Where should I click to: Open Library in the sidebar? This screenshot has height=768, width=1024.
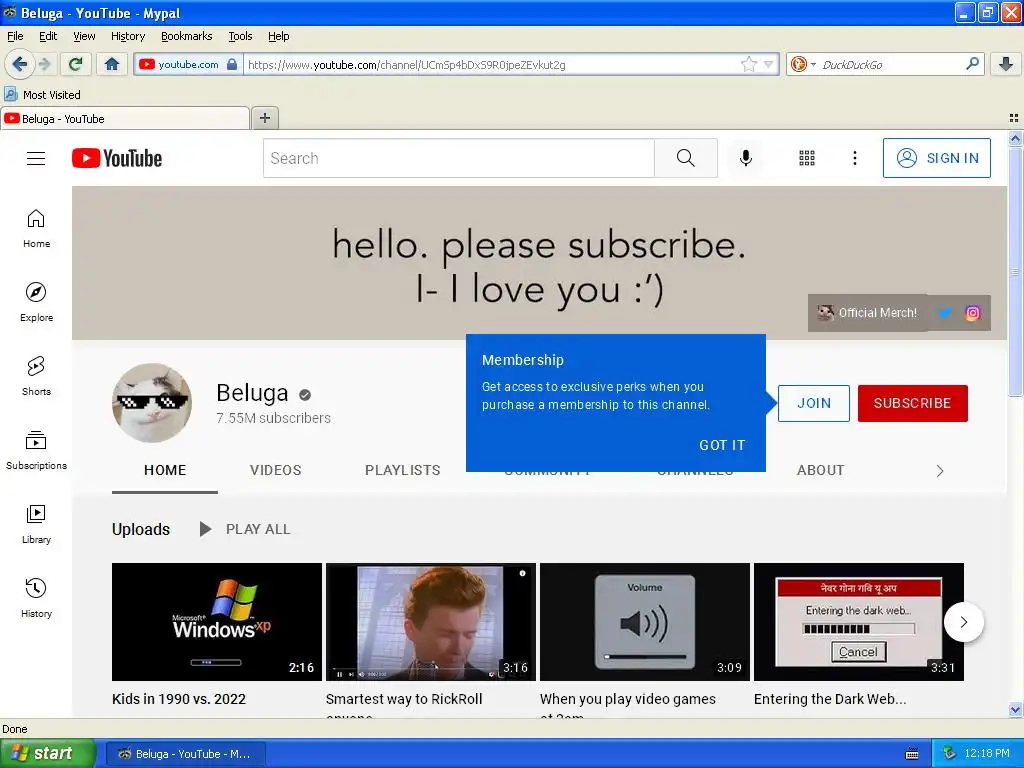[36, 524]
